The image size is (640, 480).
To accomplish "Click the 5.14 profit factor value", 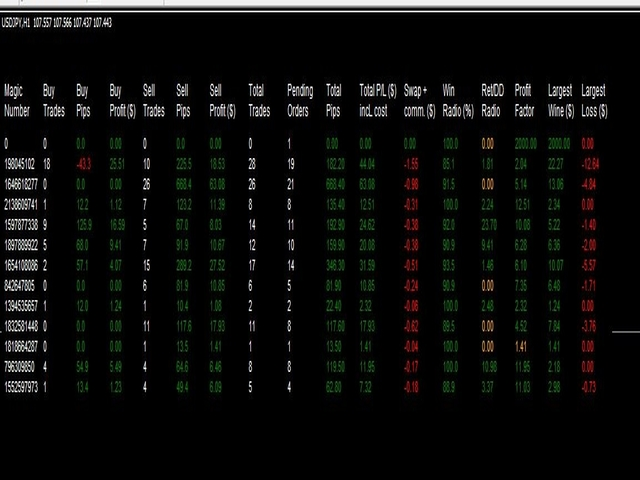I will pos(521,184).
